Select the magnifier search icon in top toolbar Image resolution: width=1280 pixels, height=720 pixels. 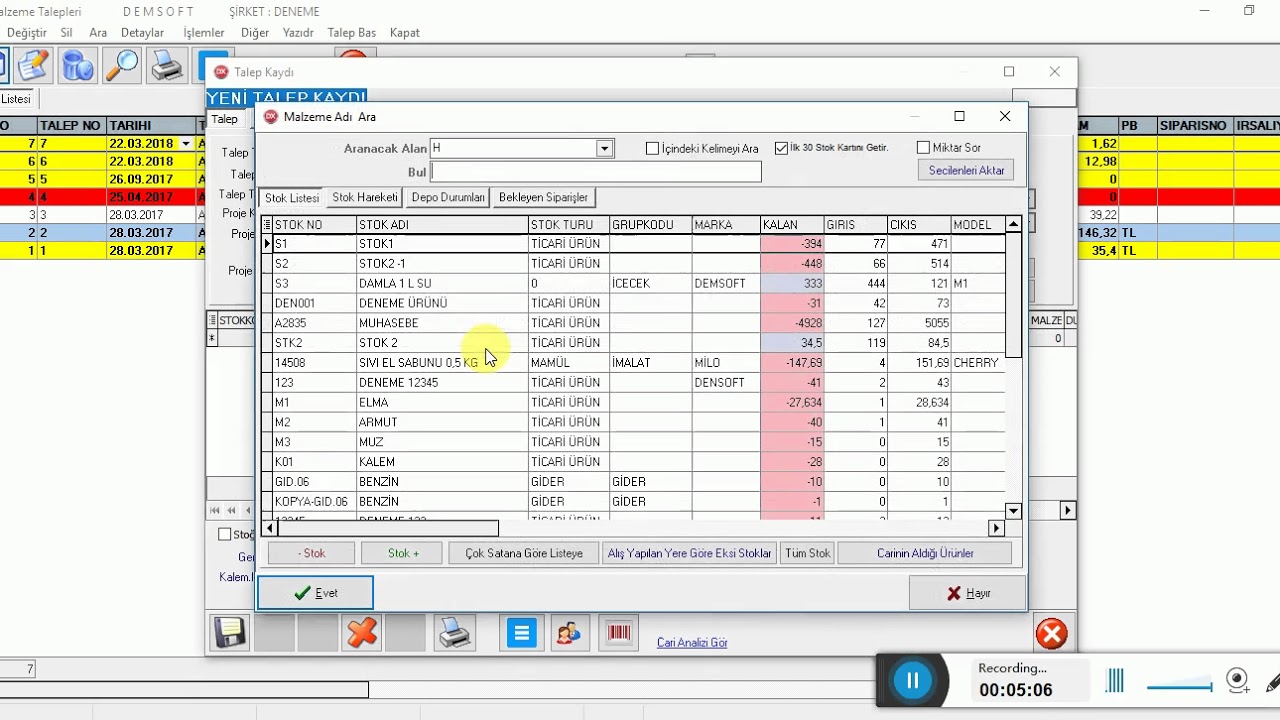122,64
